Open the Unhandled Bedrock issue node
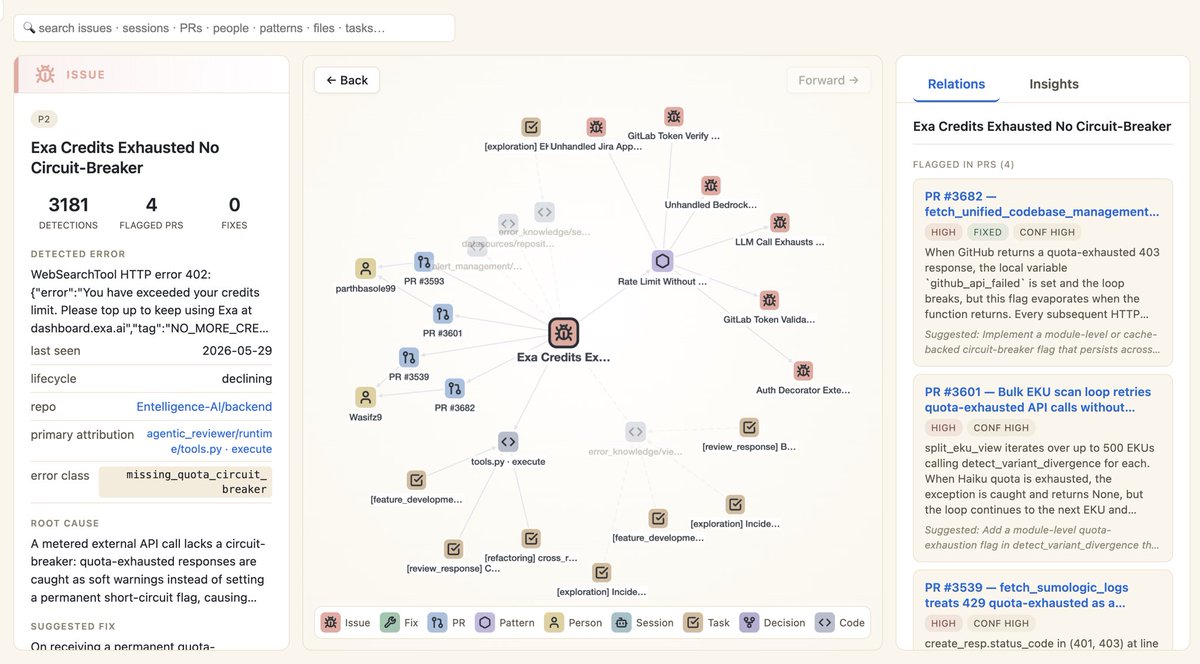The height and width of the screenshot is (664, 1200). point(710,185)
